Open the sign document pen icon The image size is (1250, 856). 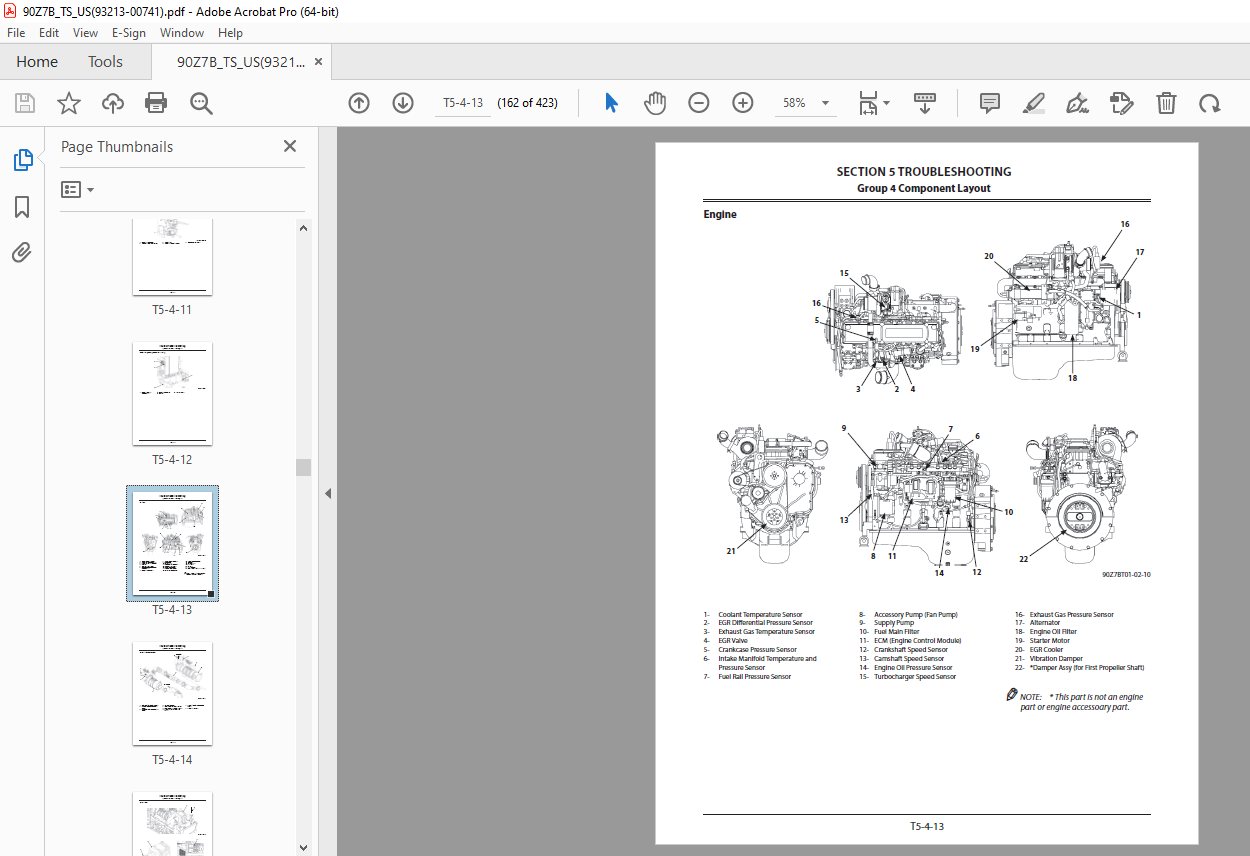pos(1078,103)
